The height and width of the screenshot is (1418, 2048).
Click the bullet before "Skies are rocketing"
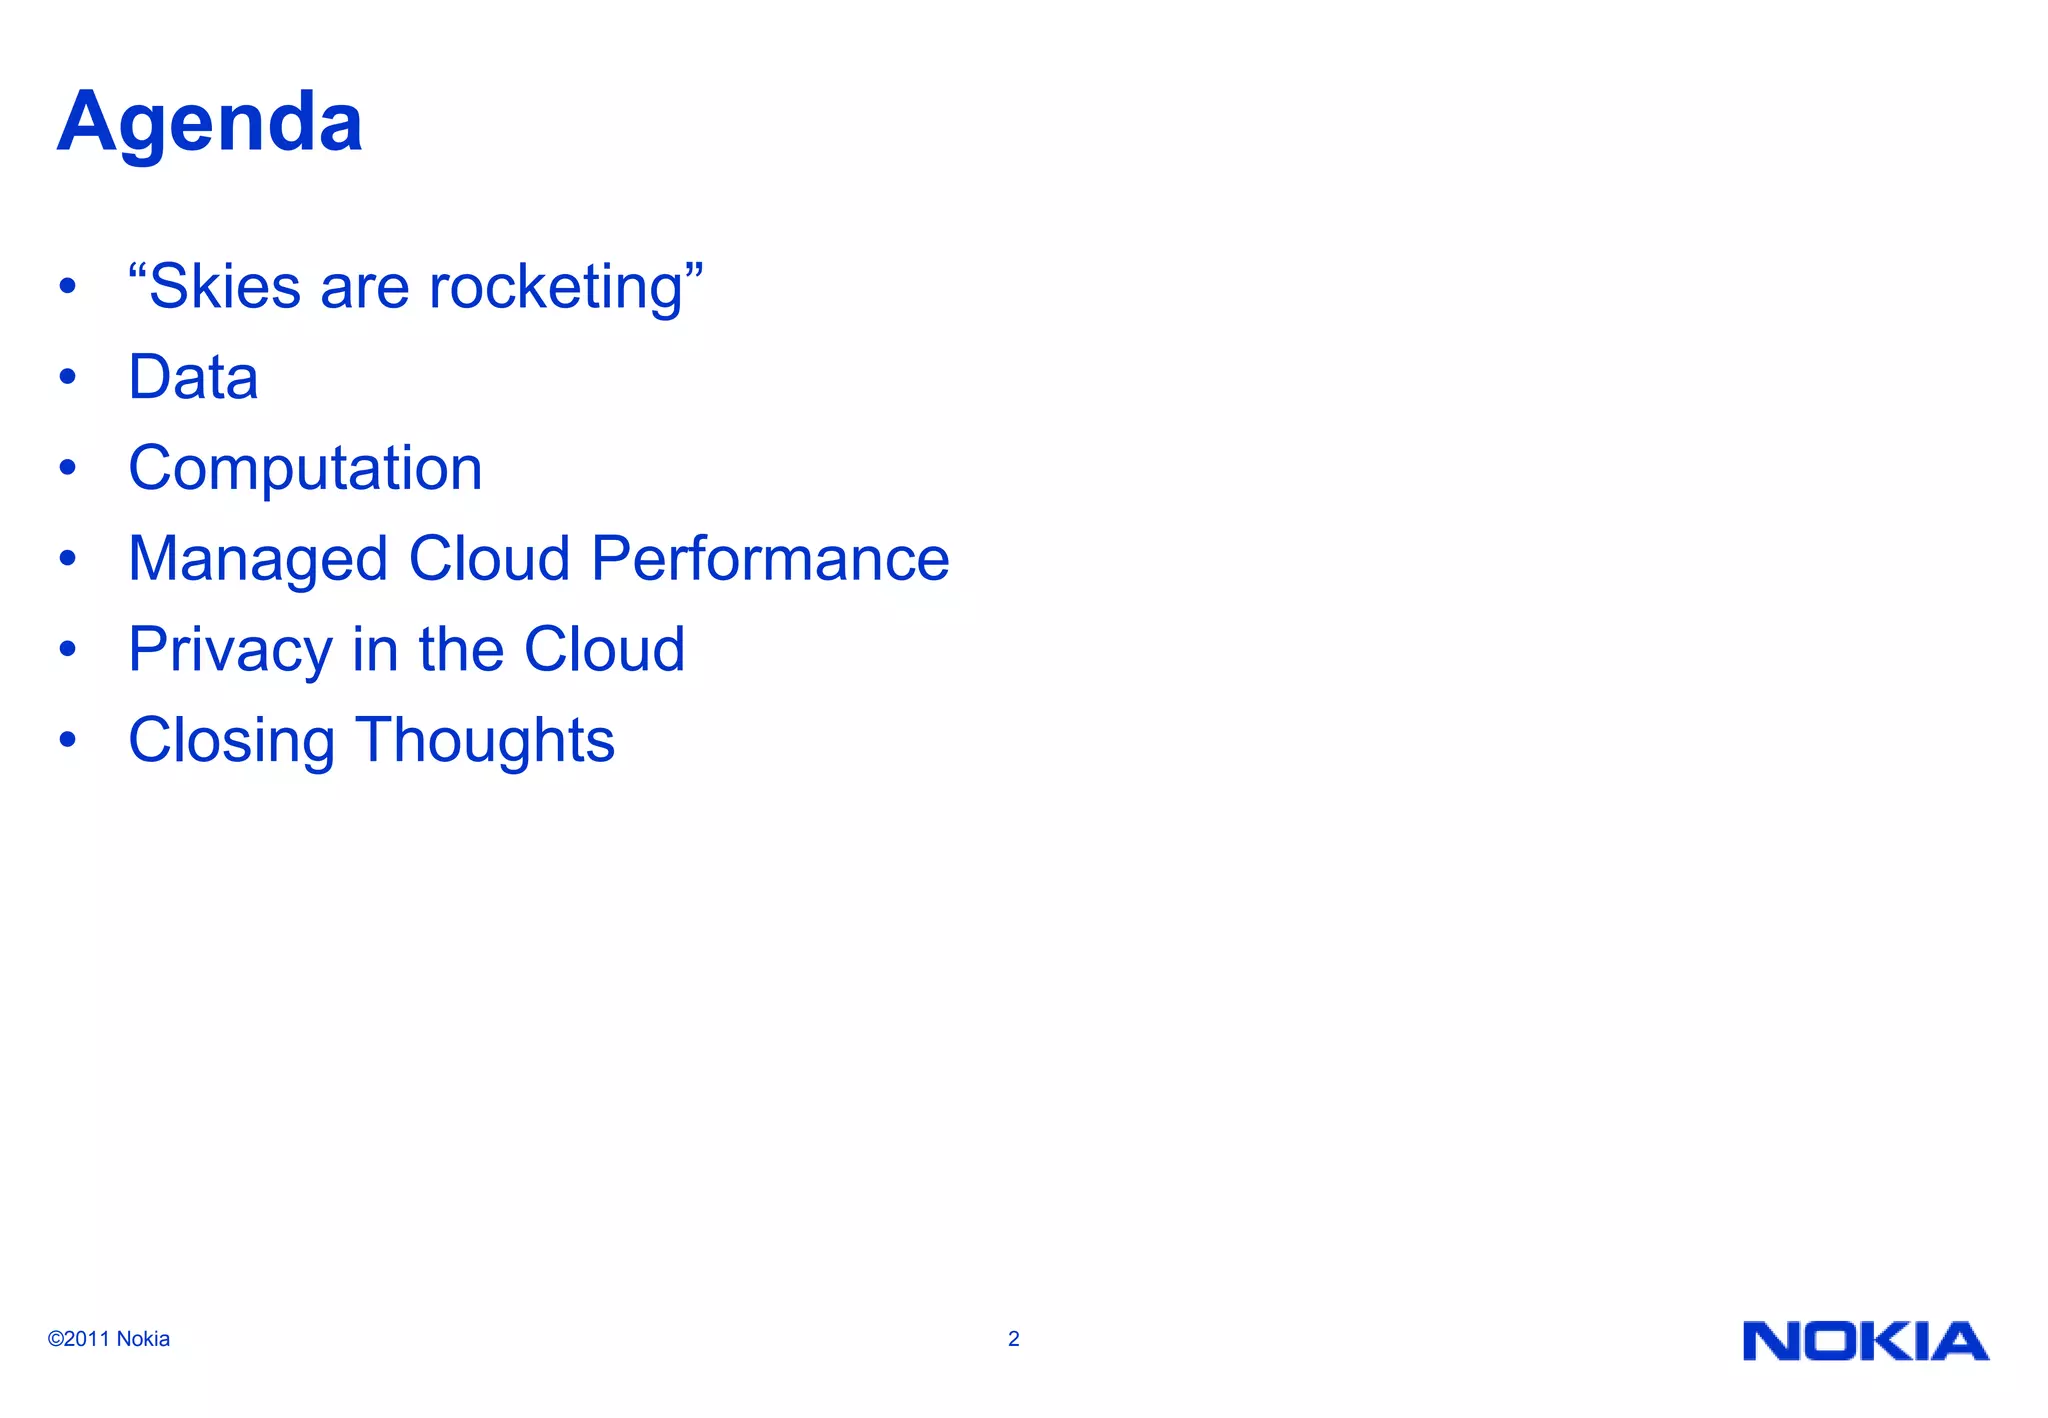pos(67,286)
